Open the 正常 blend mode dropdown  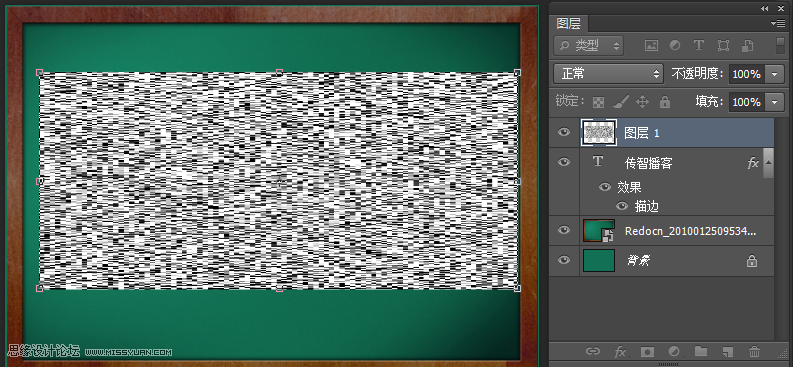608,74
